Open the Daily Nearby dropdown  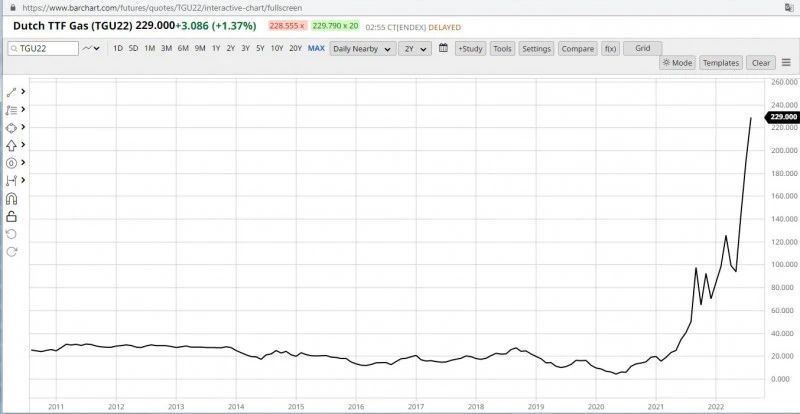coord(361,48)
